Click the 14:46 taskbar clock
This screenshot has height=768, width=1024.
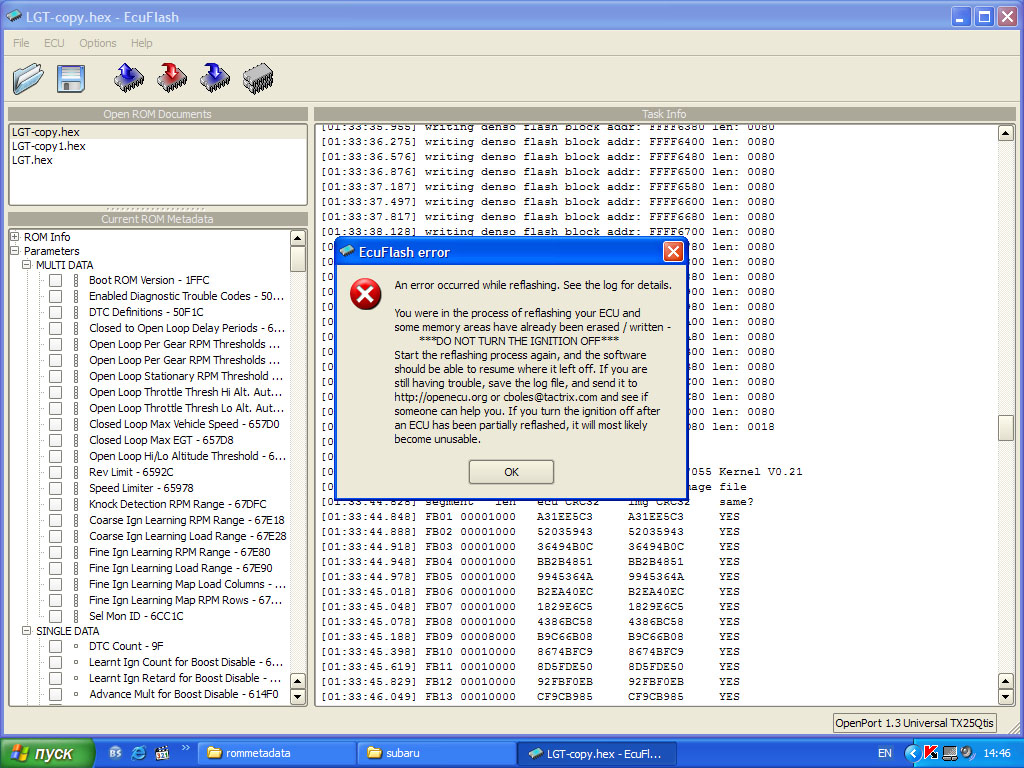tap(997, 753)
